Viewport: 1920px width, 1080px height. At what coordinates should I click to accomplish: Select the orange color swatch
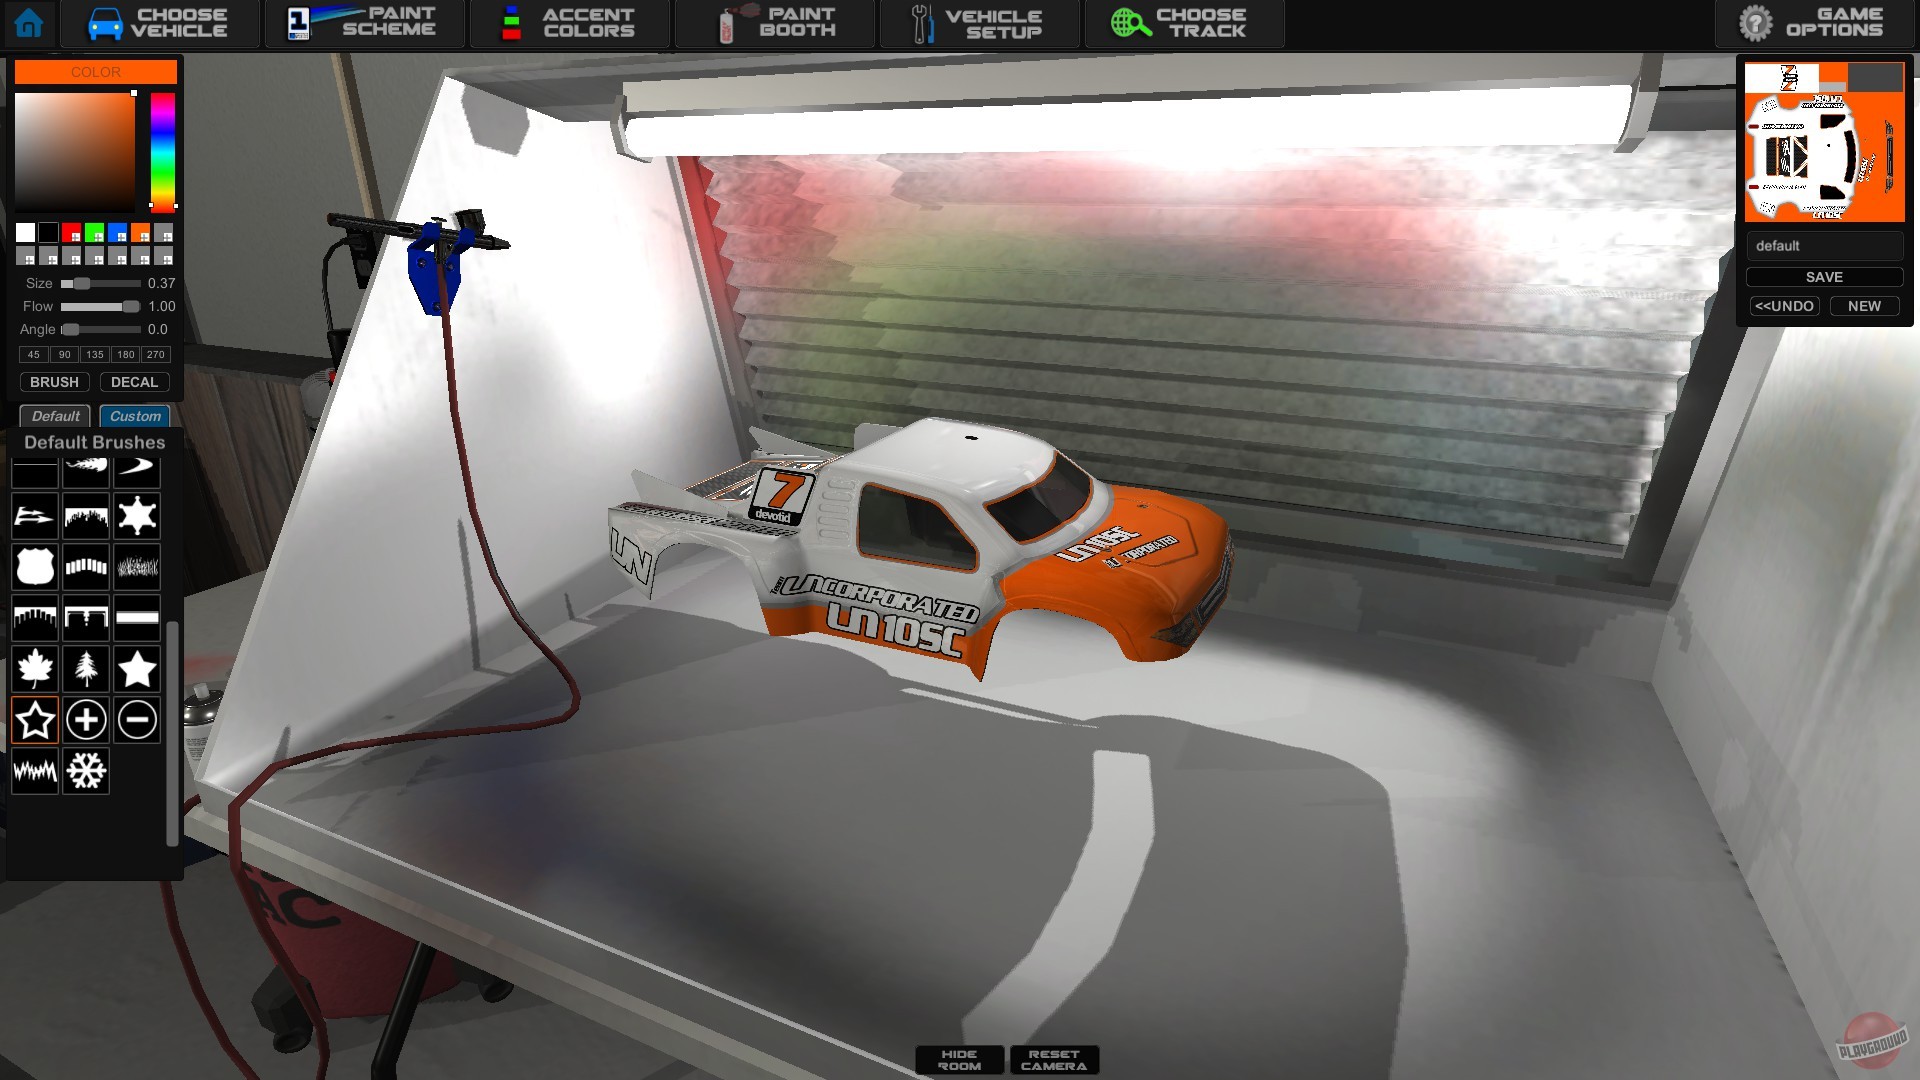pyautogui.click(x=138, y=232)
